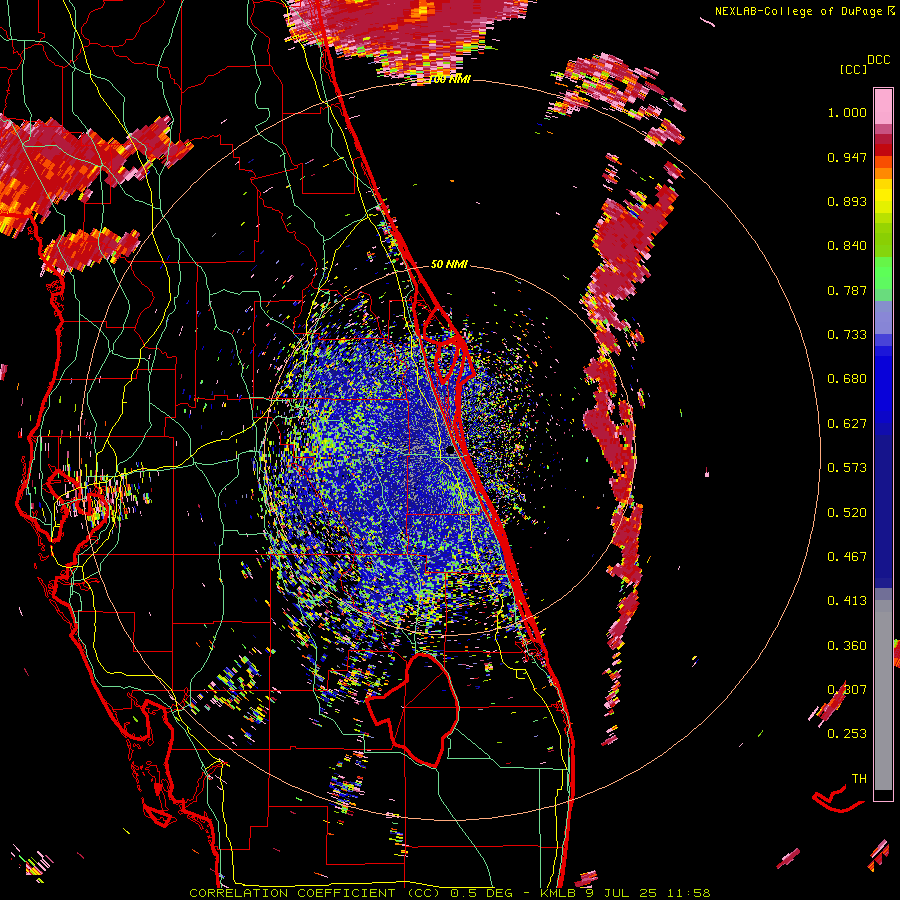This screenshot has height=900, width=900.
Task: Click the 0.413 legend value
Action: click(x=847, y=601)
